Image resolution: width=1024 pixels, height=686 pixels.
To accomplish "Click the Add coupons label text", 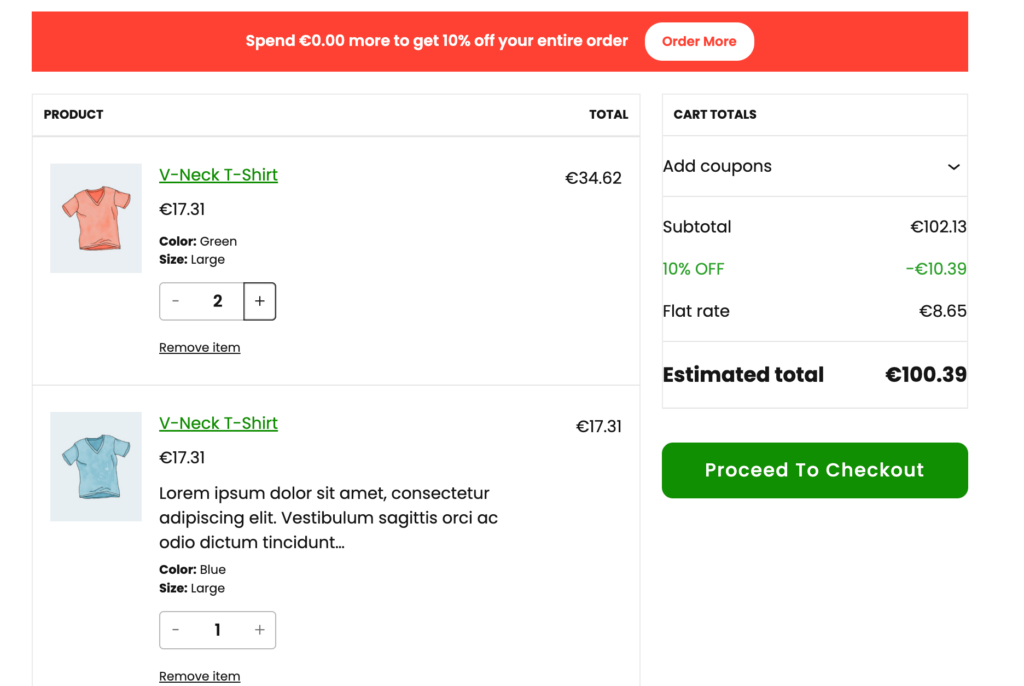I will tap(717, 167).
